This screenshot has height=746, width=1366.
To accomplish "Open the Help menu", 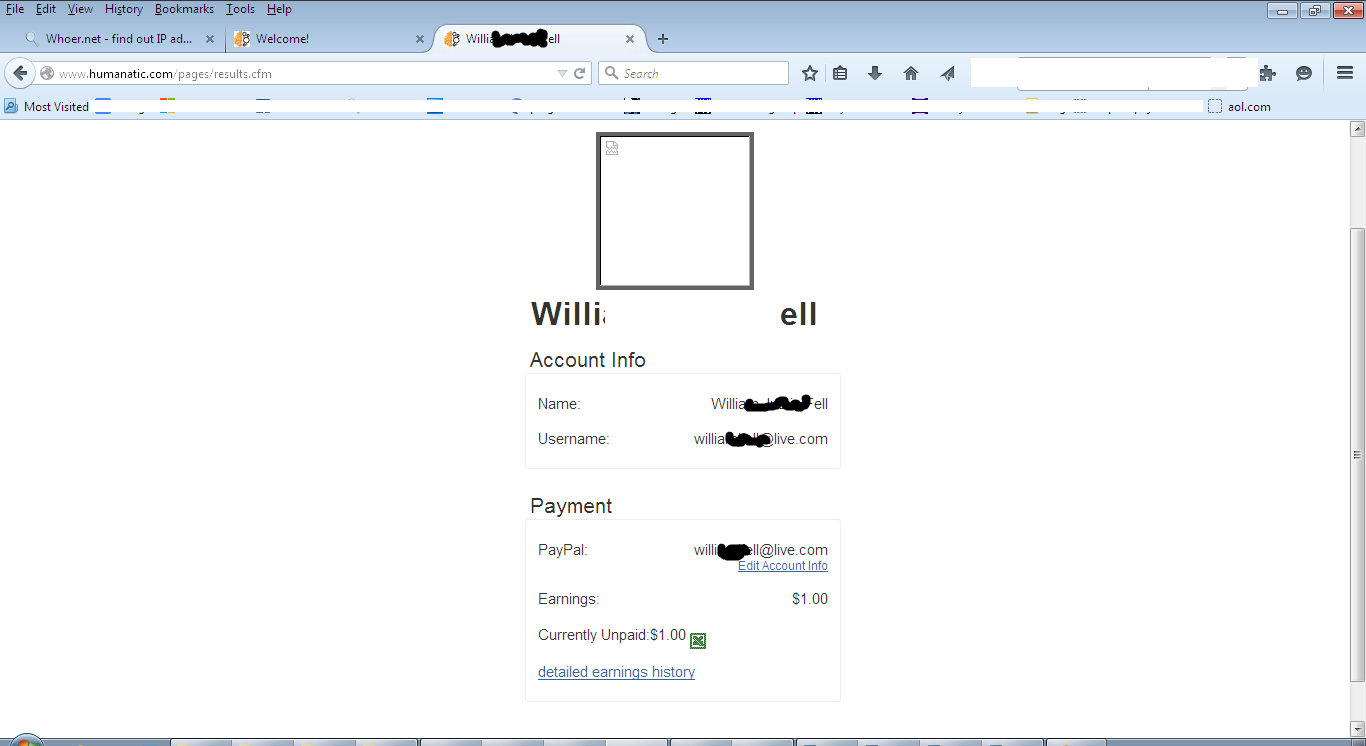I will pyautogui.click(x=279, y=9).
